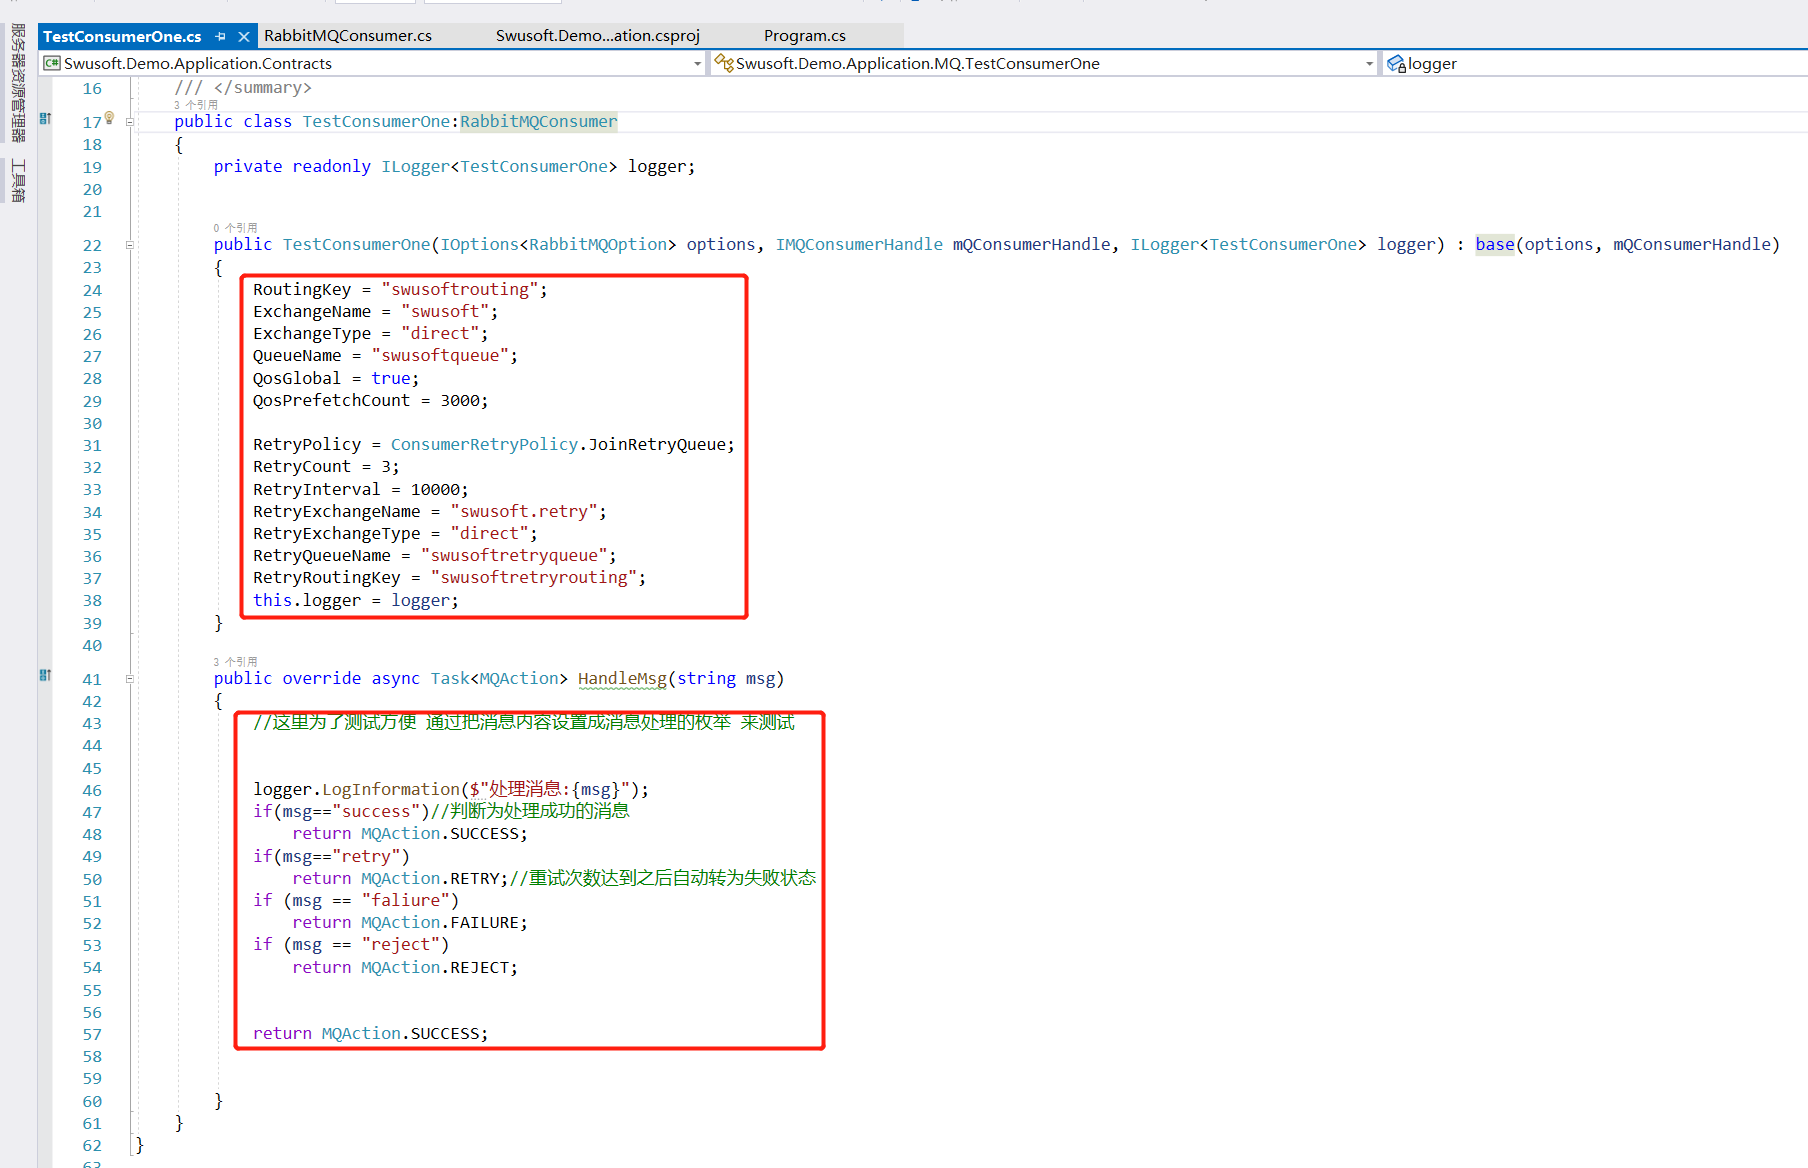Click the inheritance margin icon on line 41
The height and width of the screenshot is (1168, 1808).
[45, 676]
